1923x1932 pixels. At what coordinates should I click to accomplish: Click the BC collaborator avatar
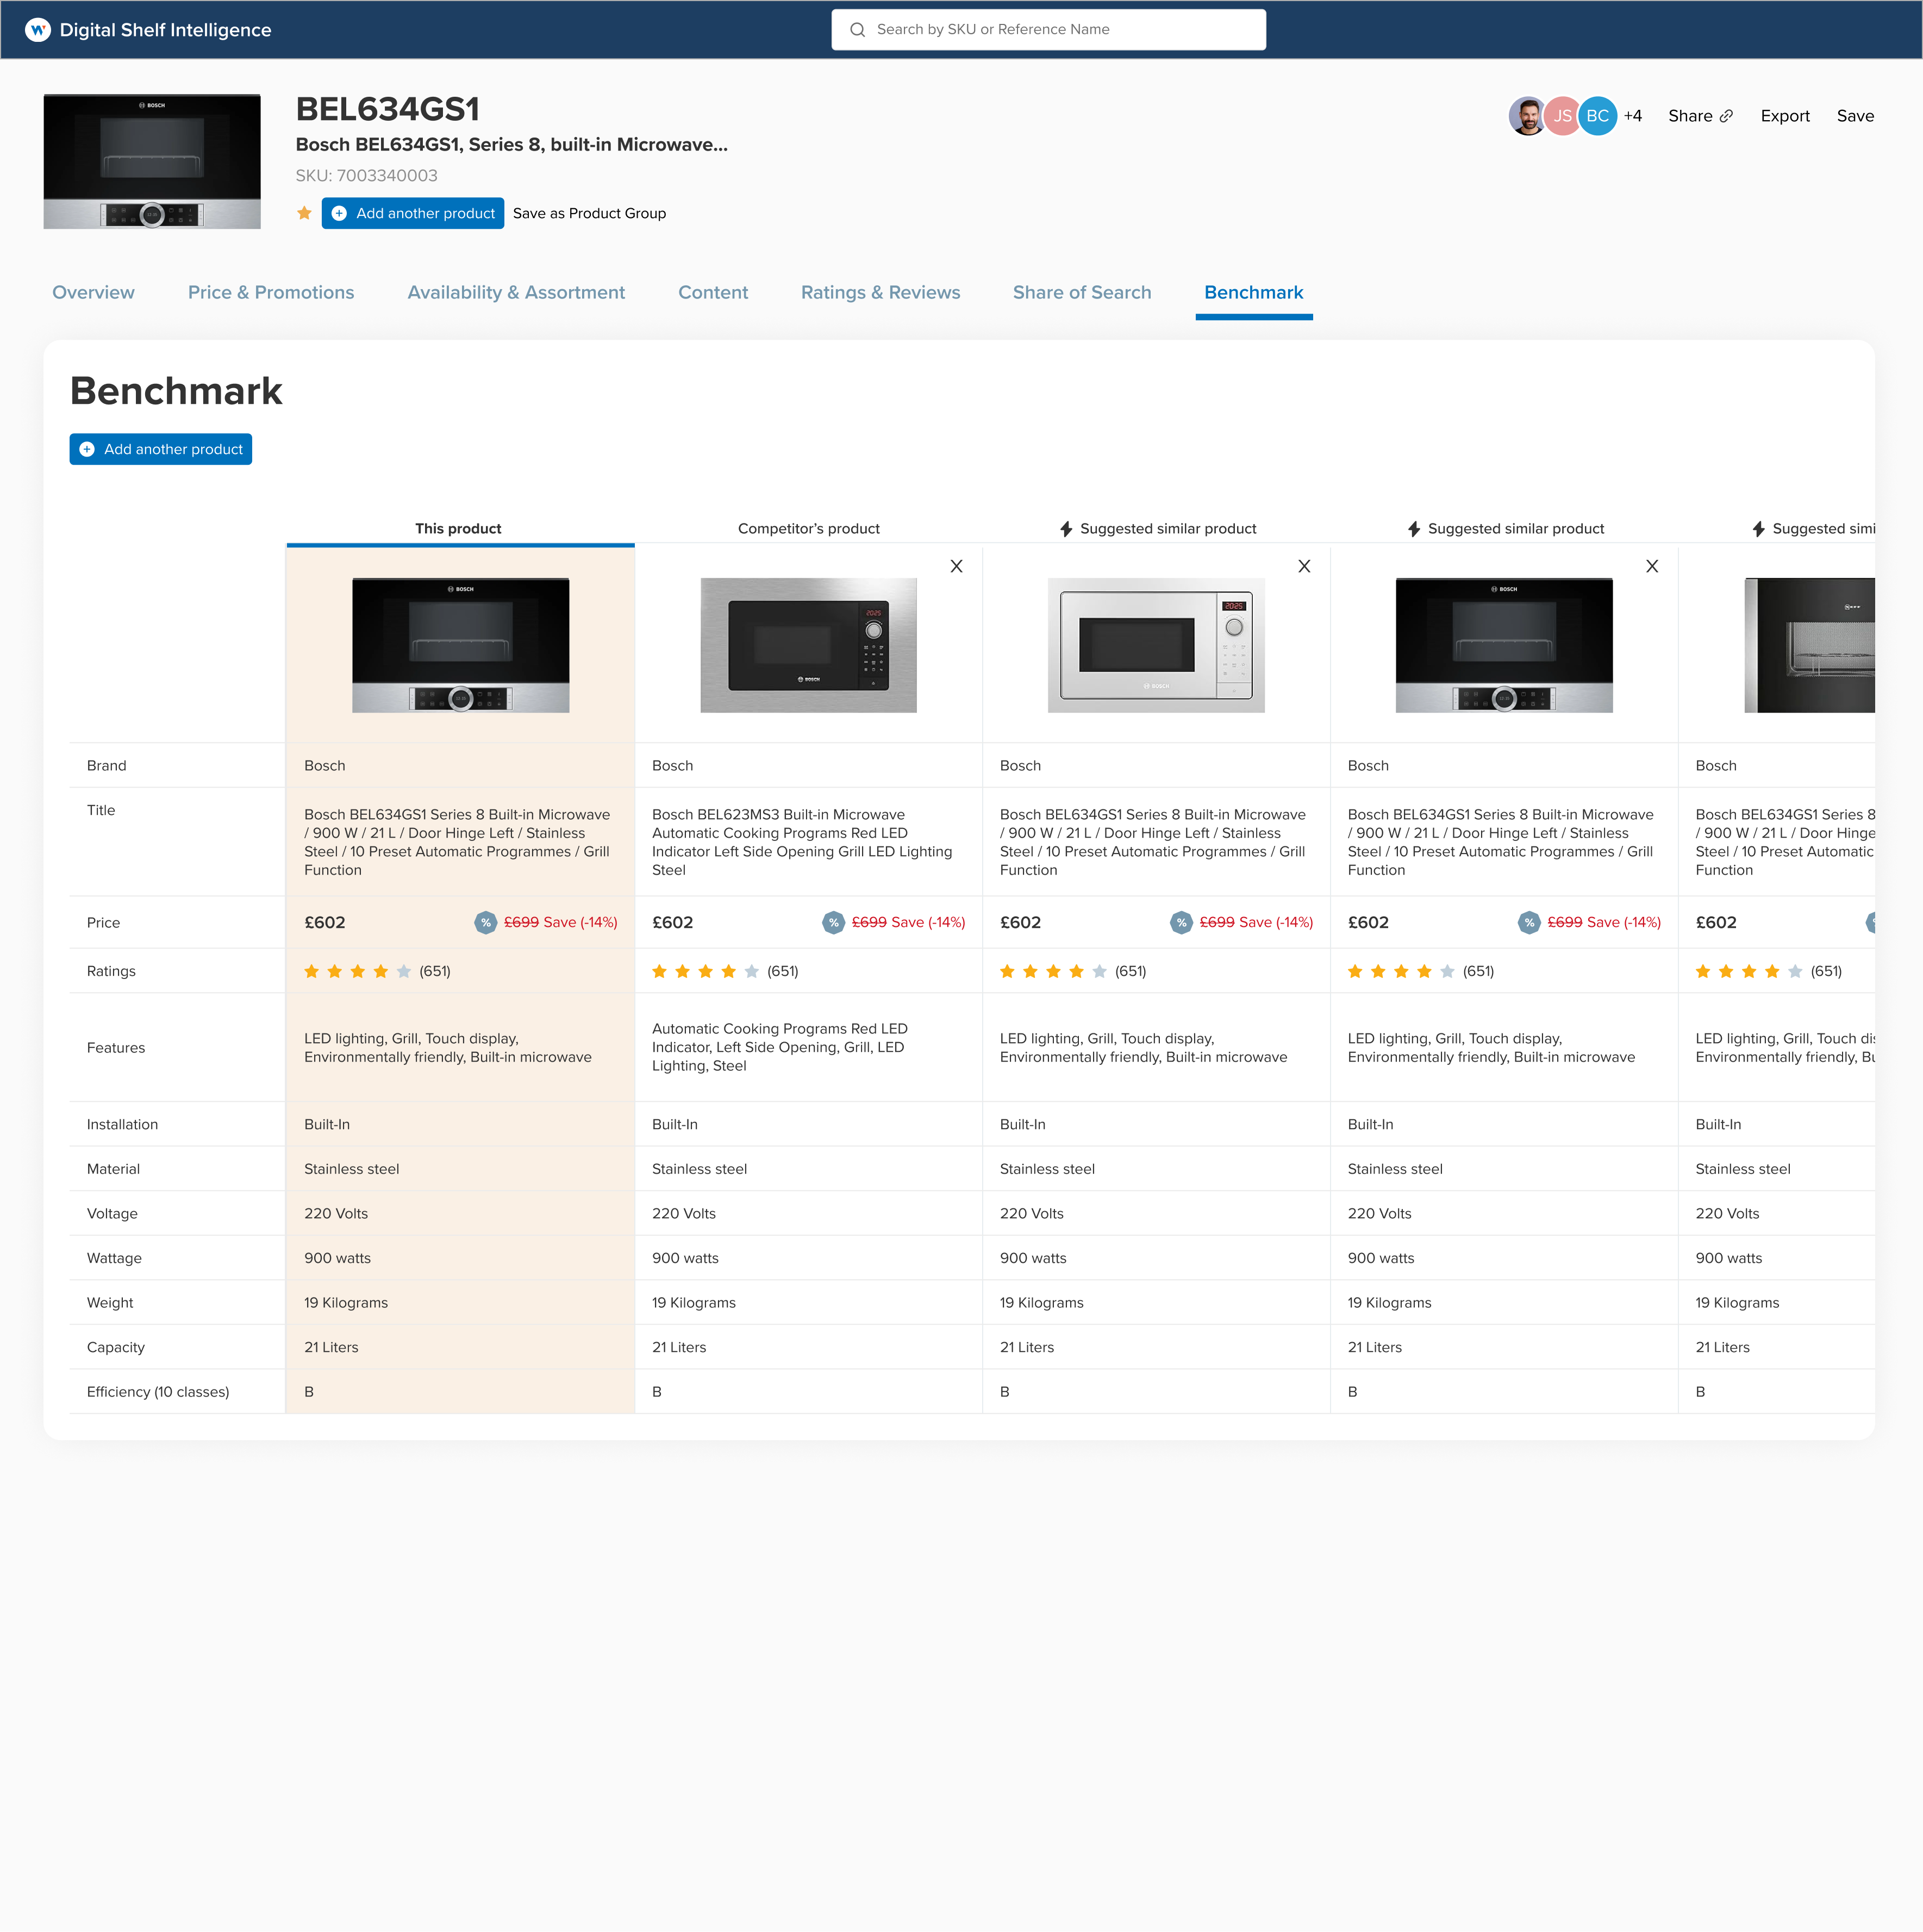1597,116
